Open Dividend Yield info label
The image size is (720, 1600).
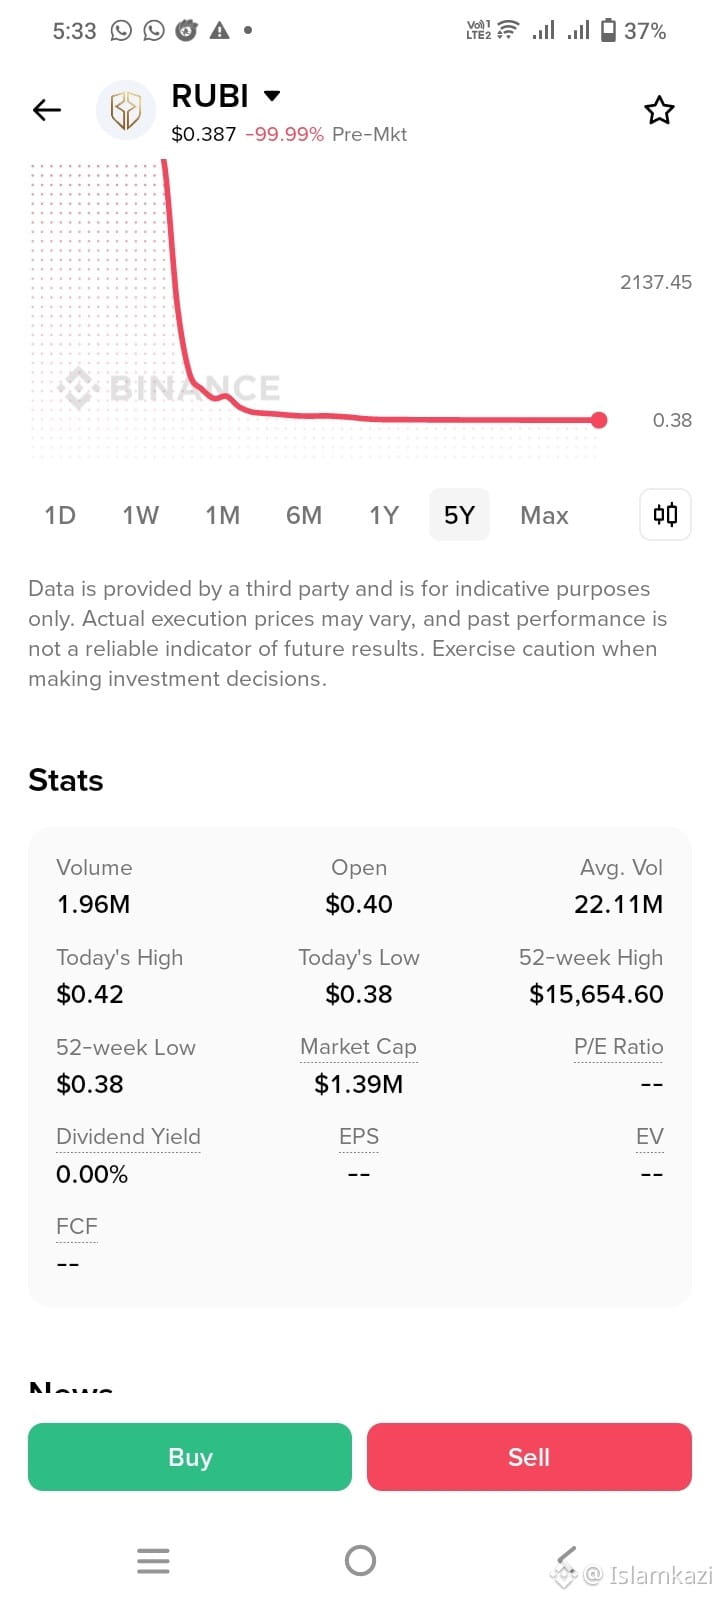(128, 1137)
